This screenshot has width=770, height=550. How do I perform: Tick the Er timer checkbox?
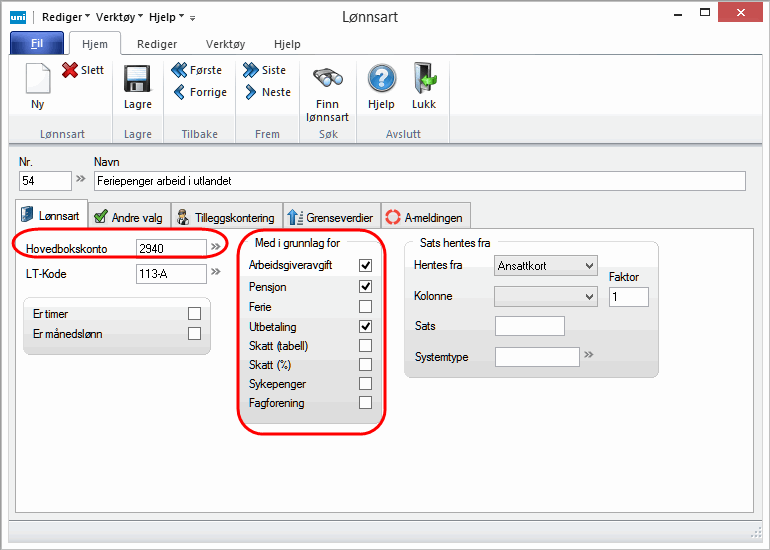point(194,314)
